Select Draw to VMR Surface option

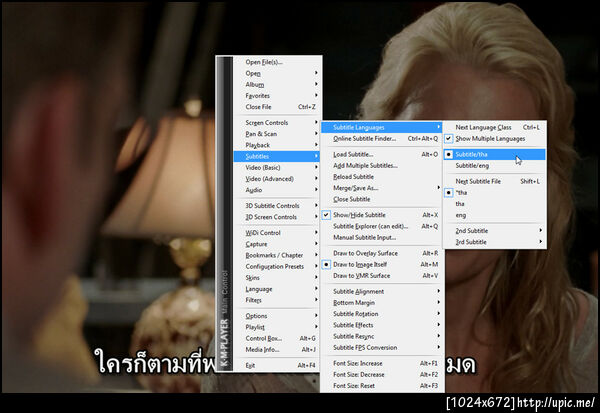tap(381, 276)
